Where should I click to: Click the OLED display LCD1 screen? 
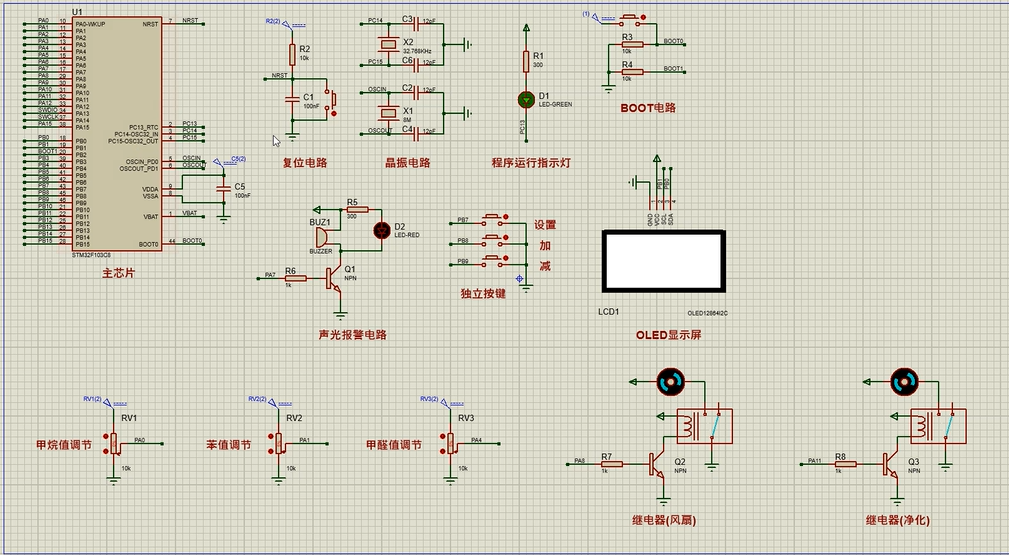coord(664,261)
